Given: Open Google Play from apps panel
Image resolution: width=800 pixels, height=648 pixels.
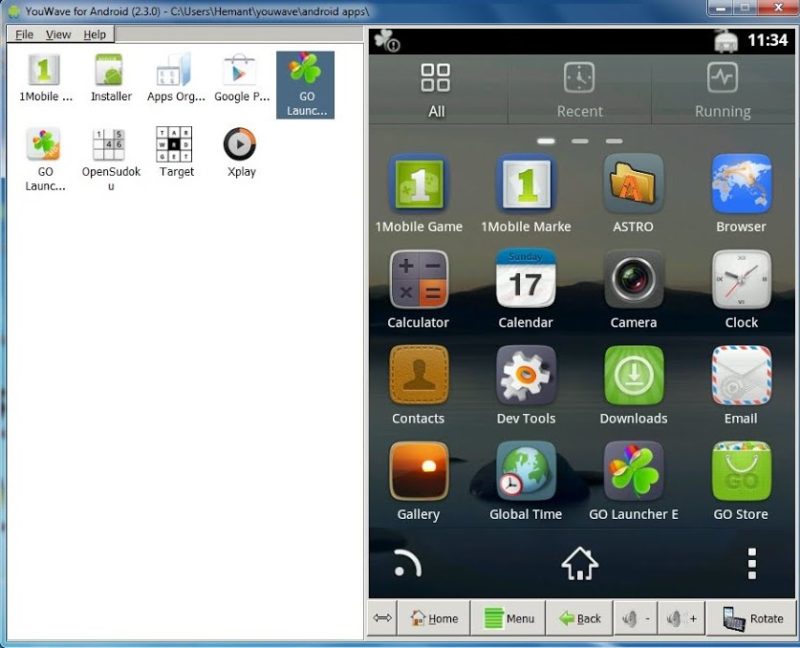Looking at the screenshot, I should [x=241, y=78].
